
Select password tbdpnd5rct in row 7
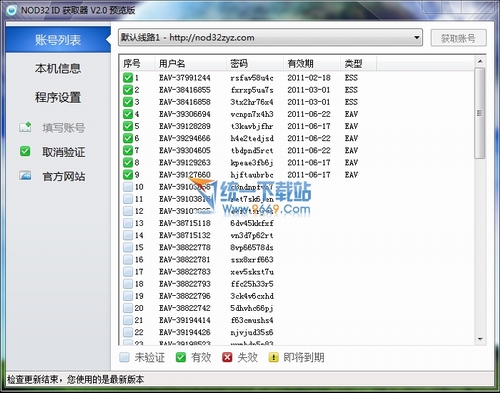(x=252, y=151)
